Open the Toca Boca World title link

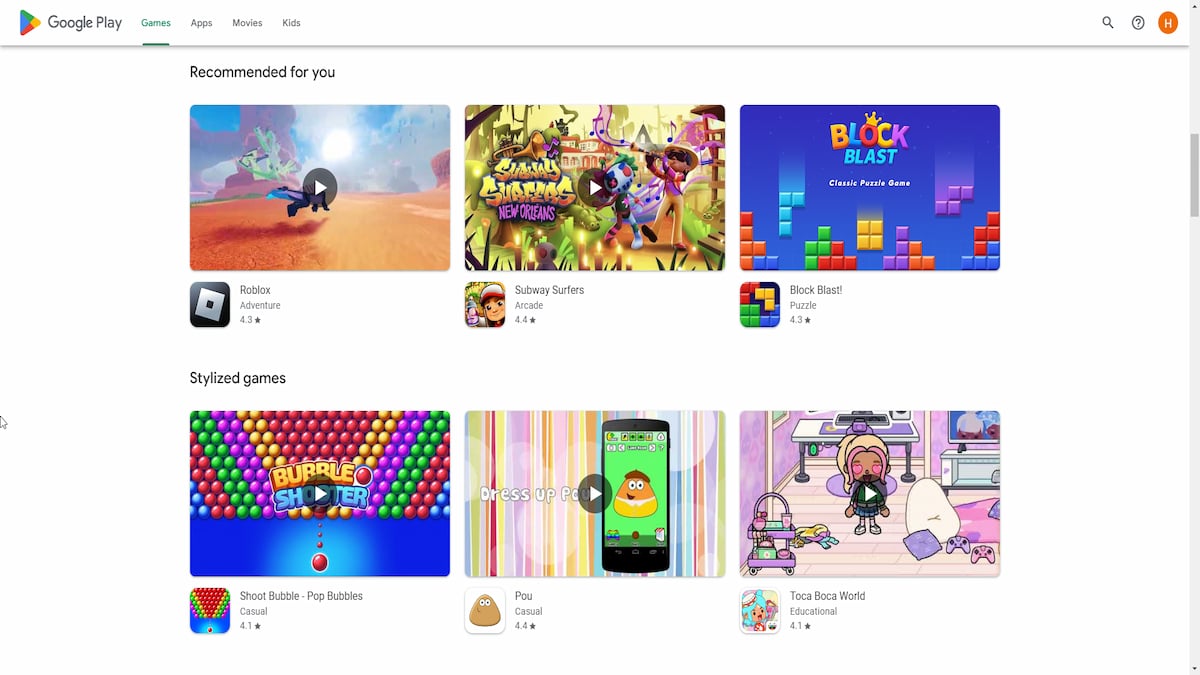point(827,596)
